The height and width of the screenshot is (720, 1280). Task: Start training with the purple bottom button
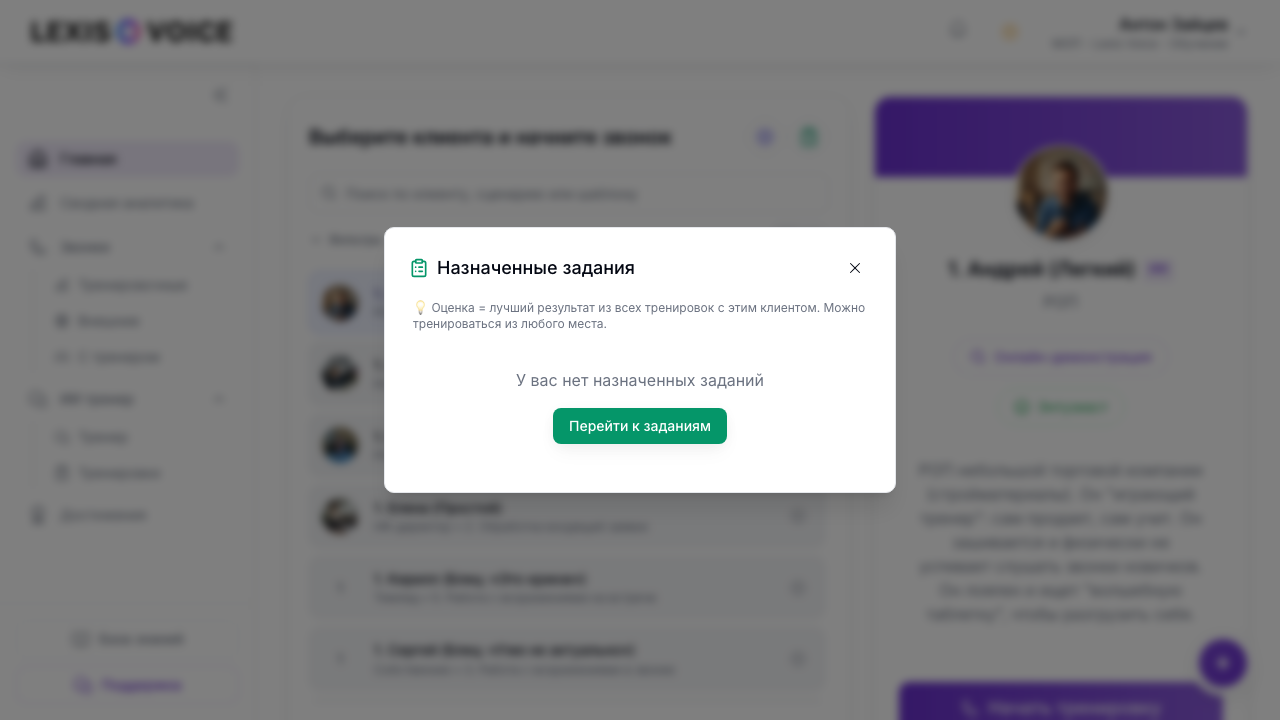[1061, 706]
